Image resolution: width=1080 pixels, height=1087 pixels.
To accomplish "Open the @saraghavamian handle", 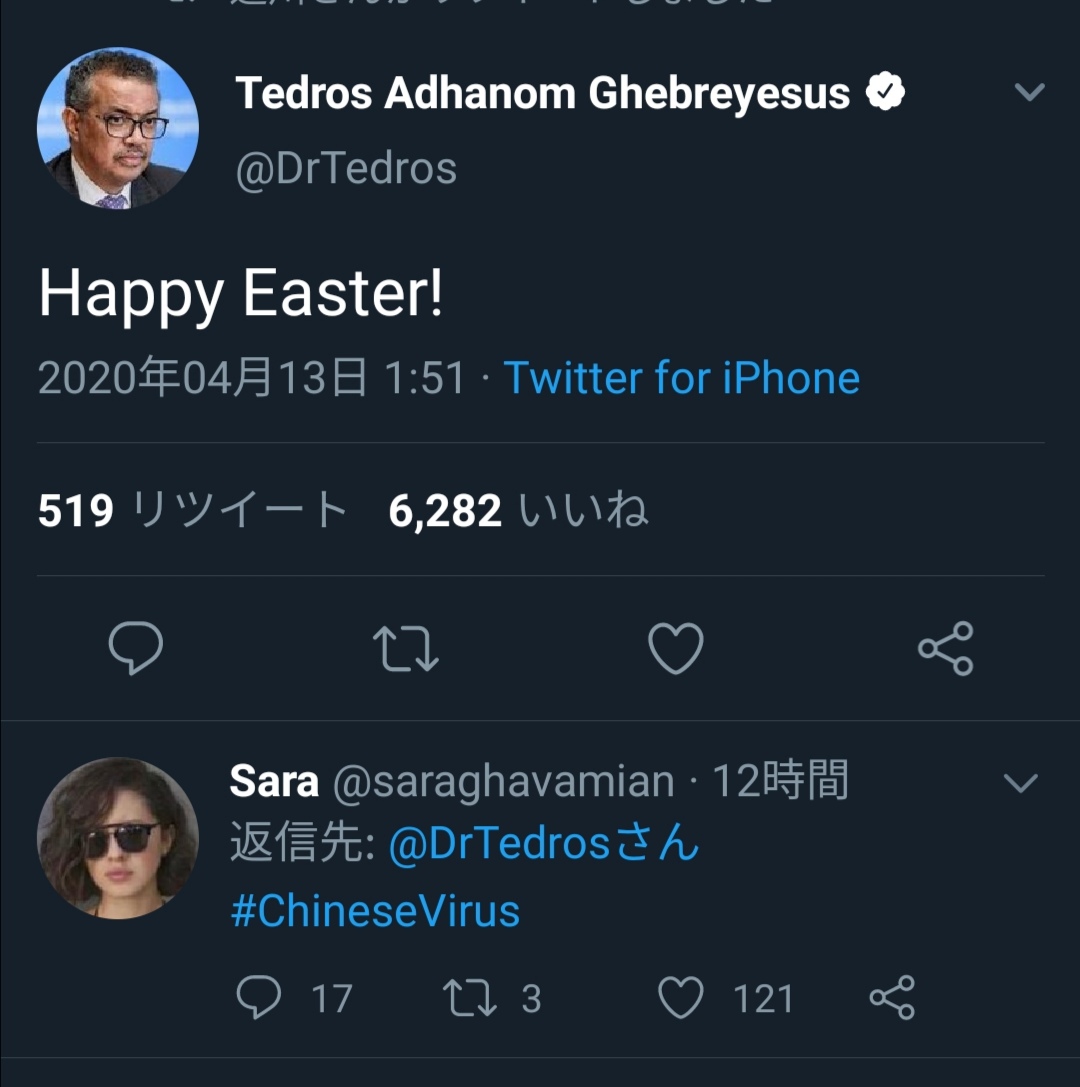I will click(x=502, y=782).
